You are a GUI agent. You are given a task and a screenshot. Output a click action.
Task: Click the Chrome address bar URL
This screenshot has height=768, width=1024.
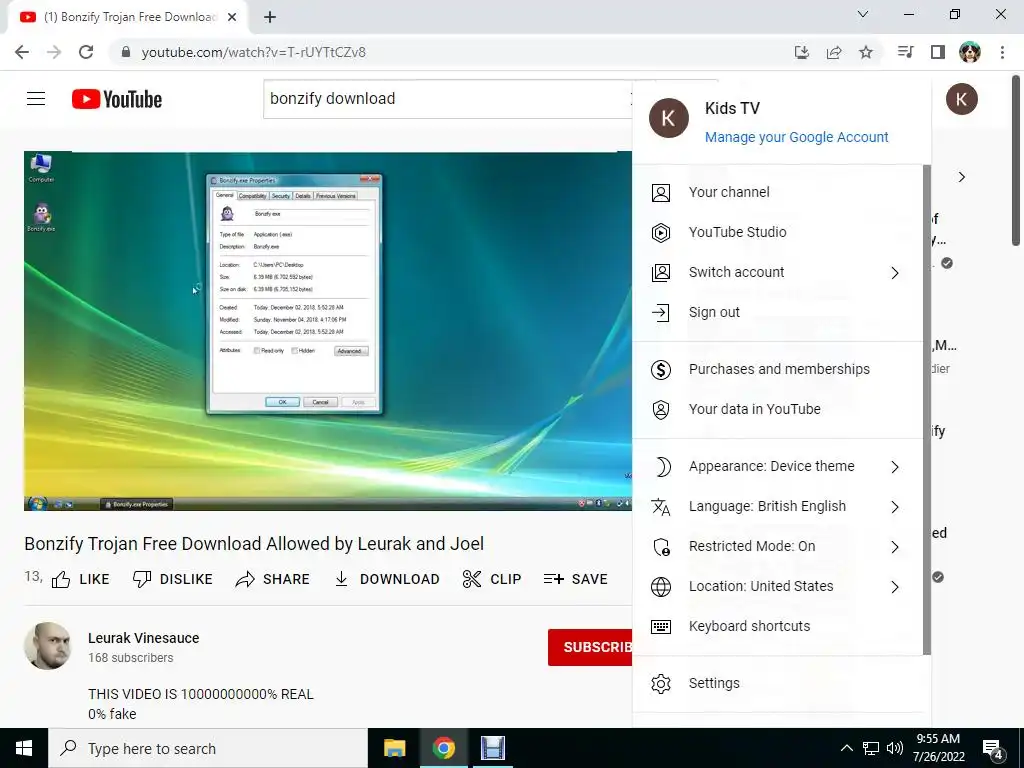pyautogui.click(x=253, y=52)
